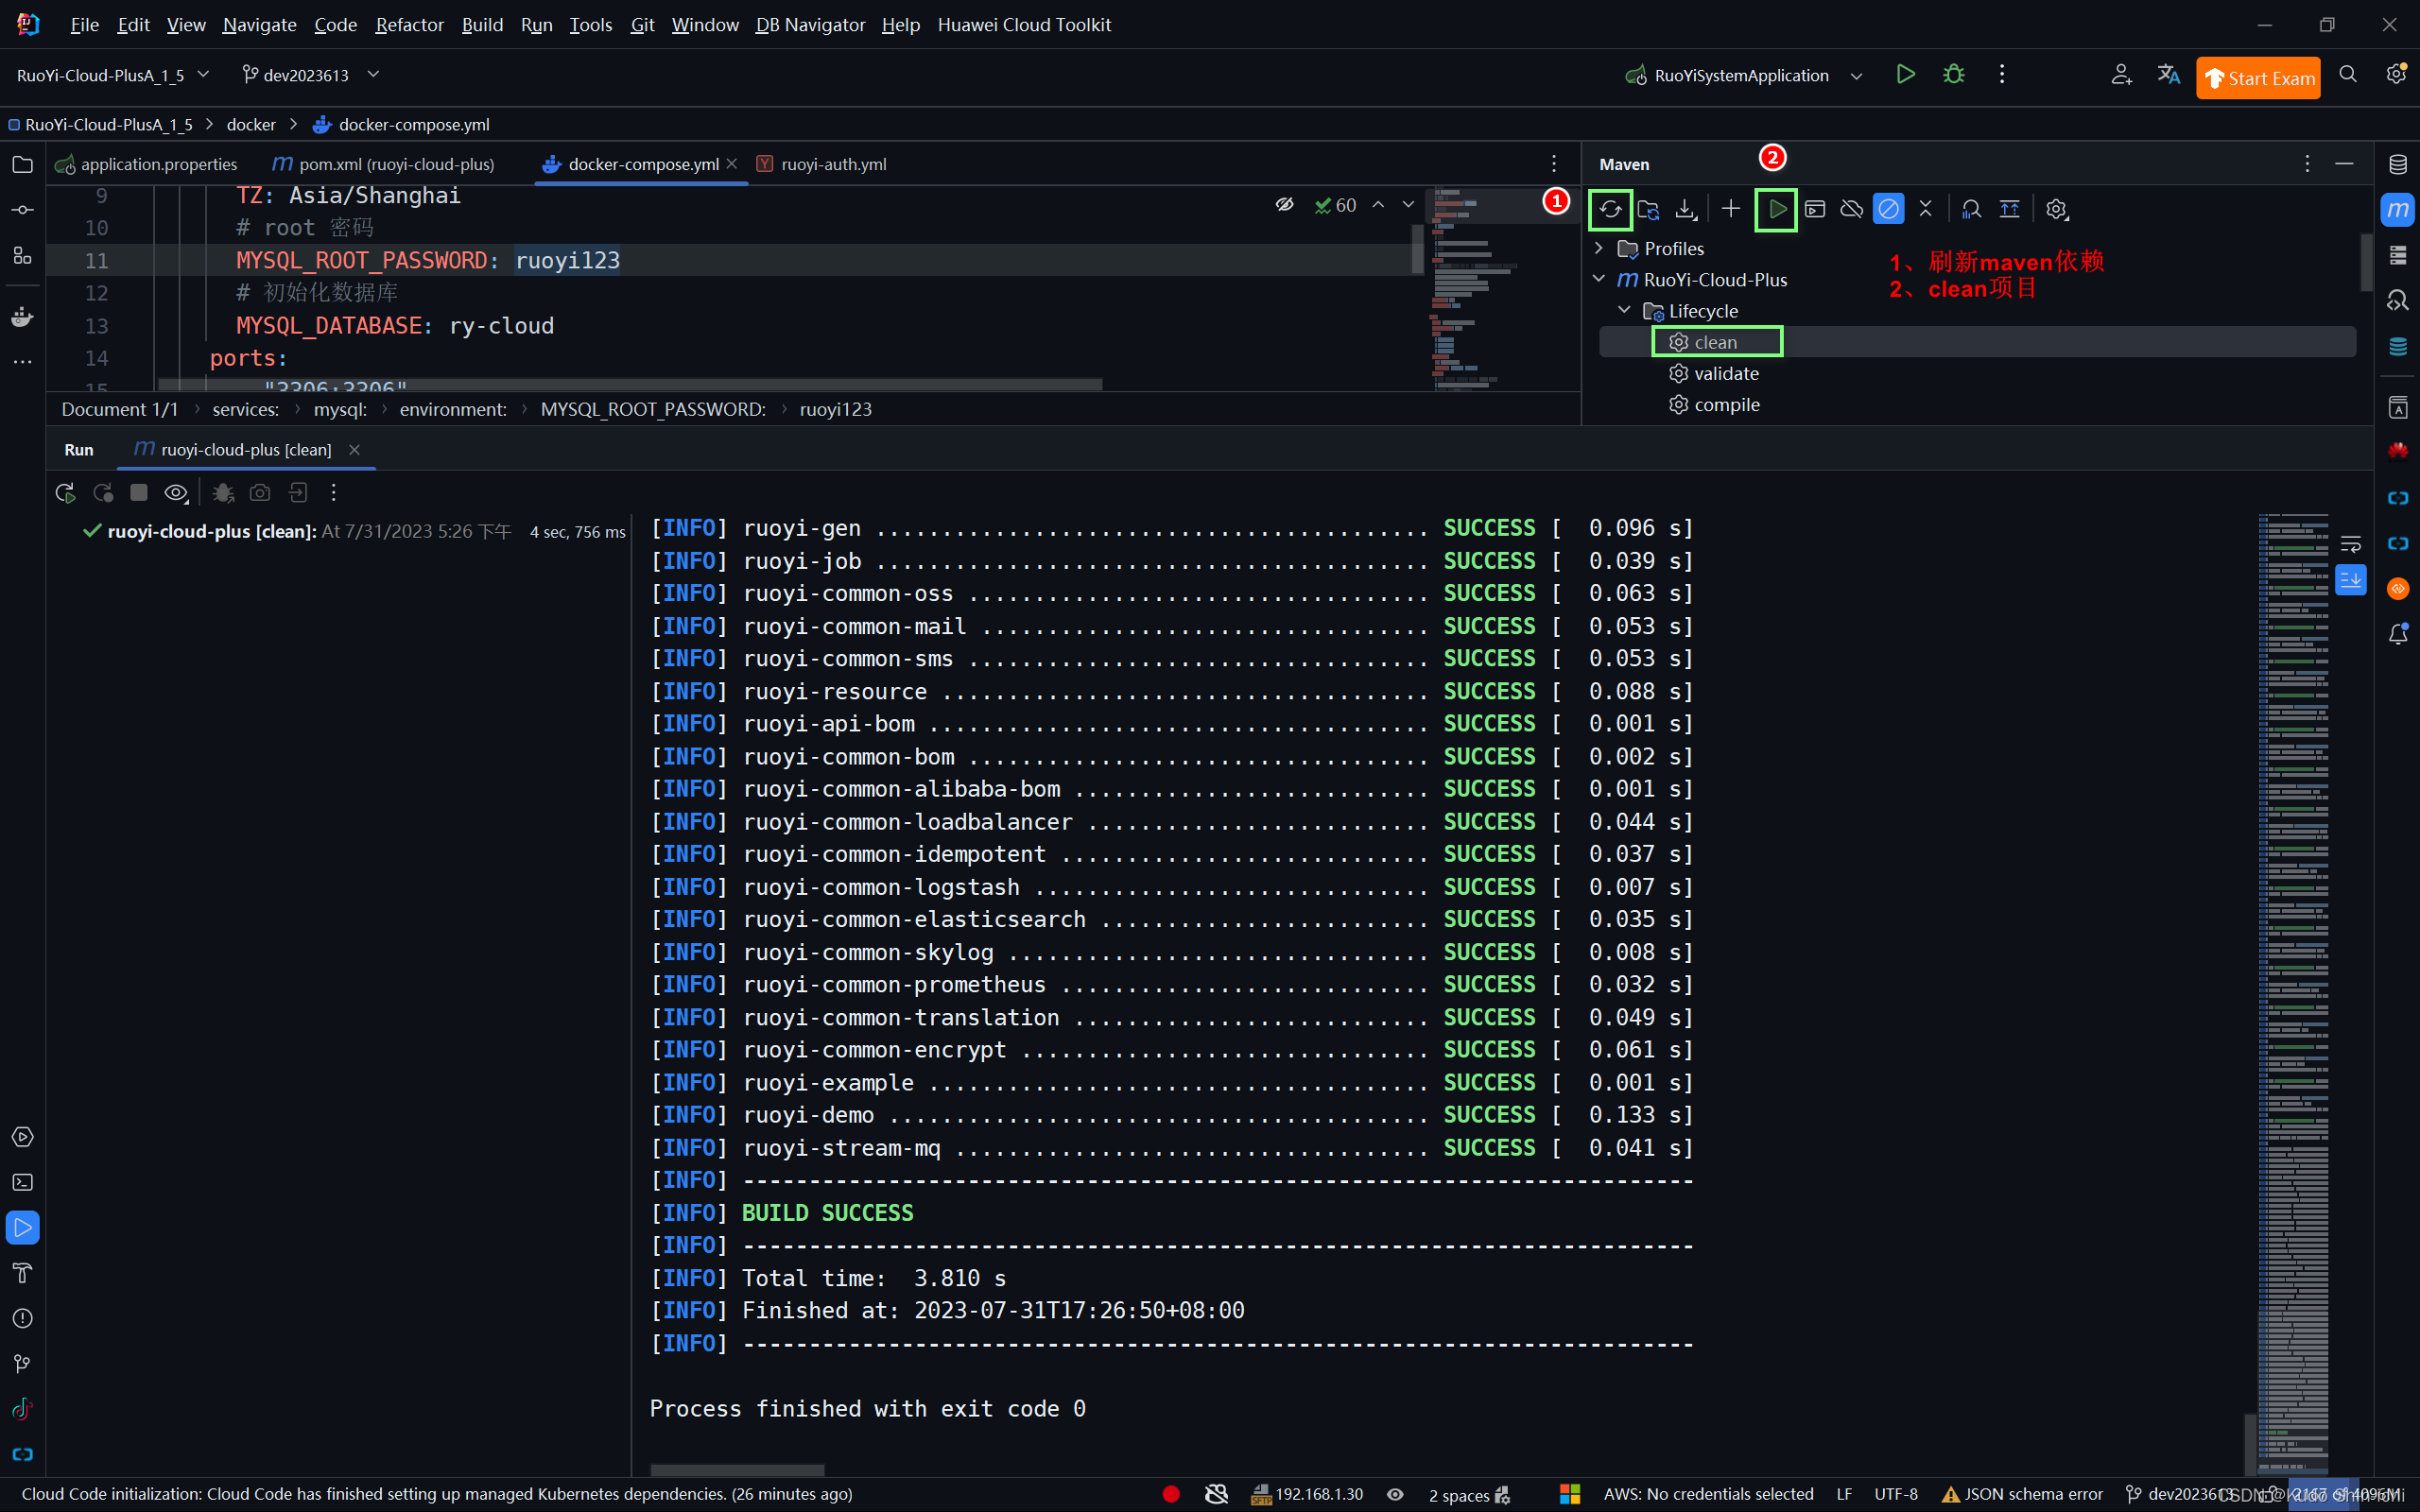Jump to next highlighted problem arrow
Image resolution: width=2420 pixels, height=1512 pixels.
click(1408, 205)
